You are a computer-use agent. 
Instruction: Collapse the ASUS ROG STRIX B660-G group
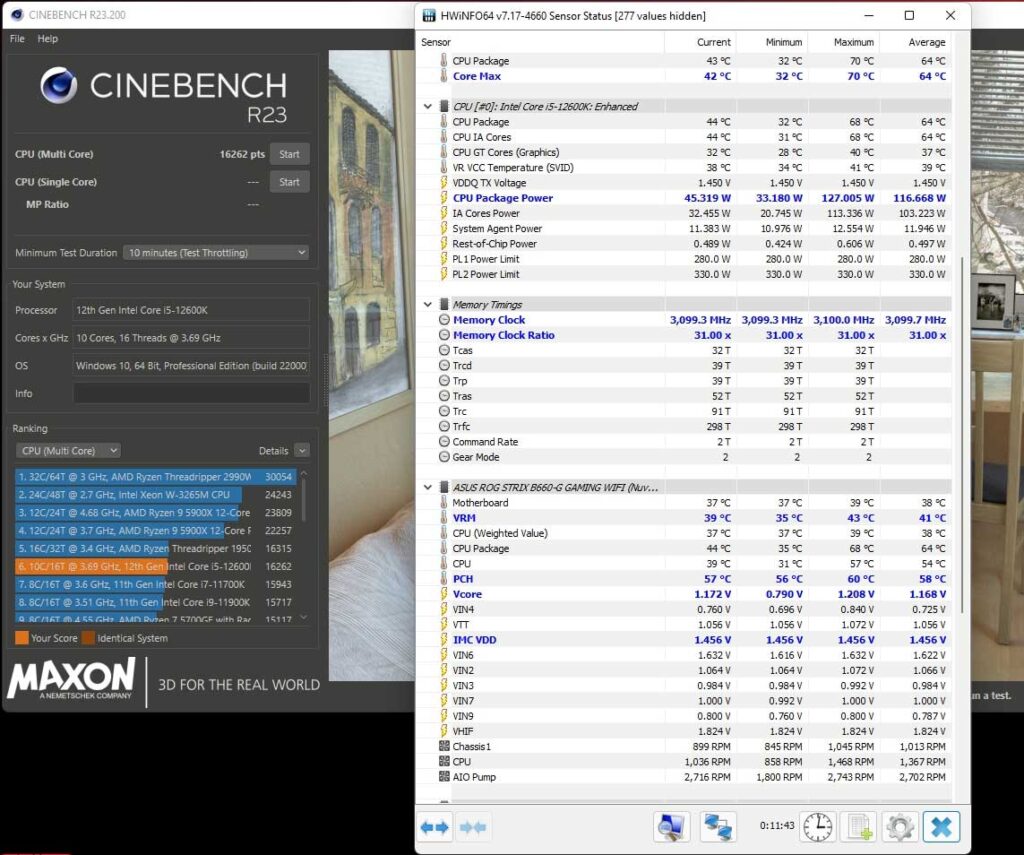click(428, 487)
